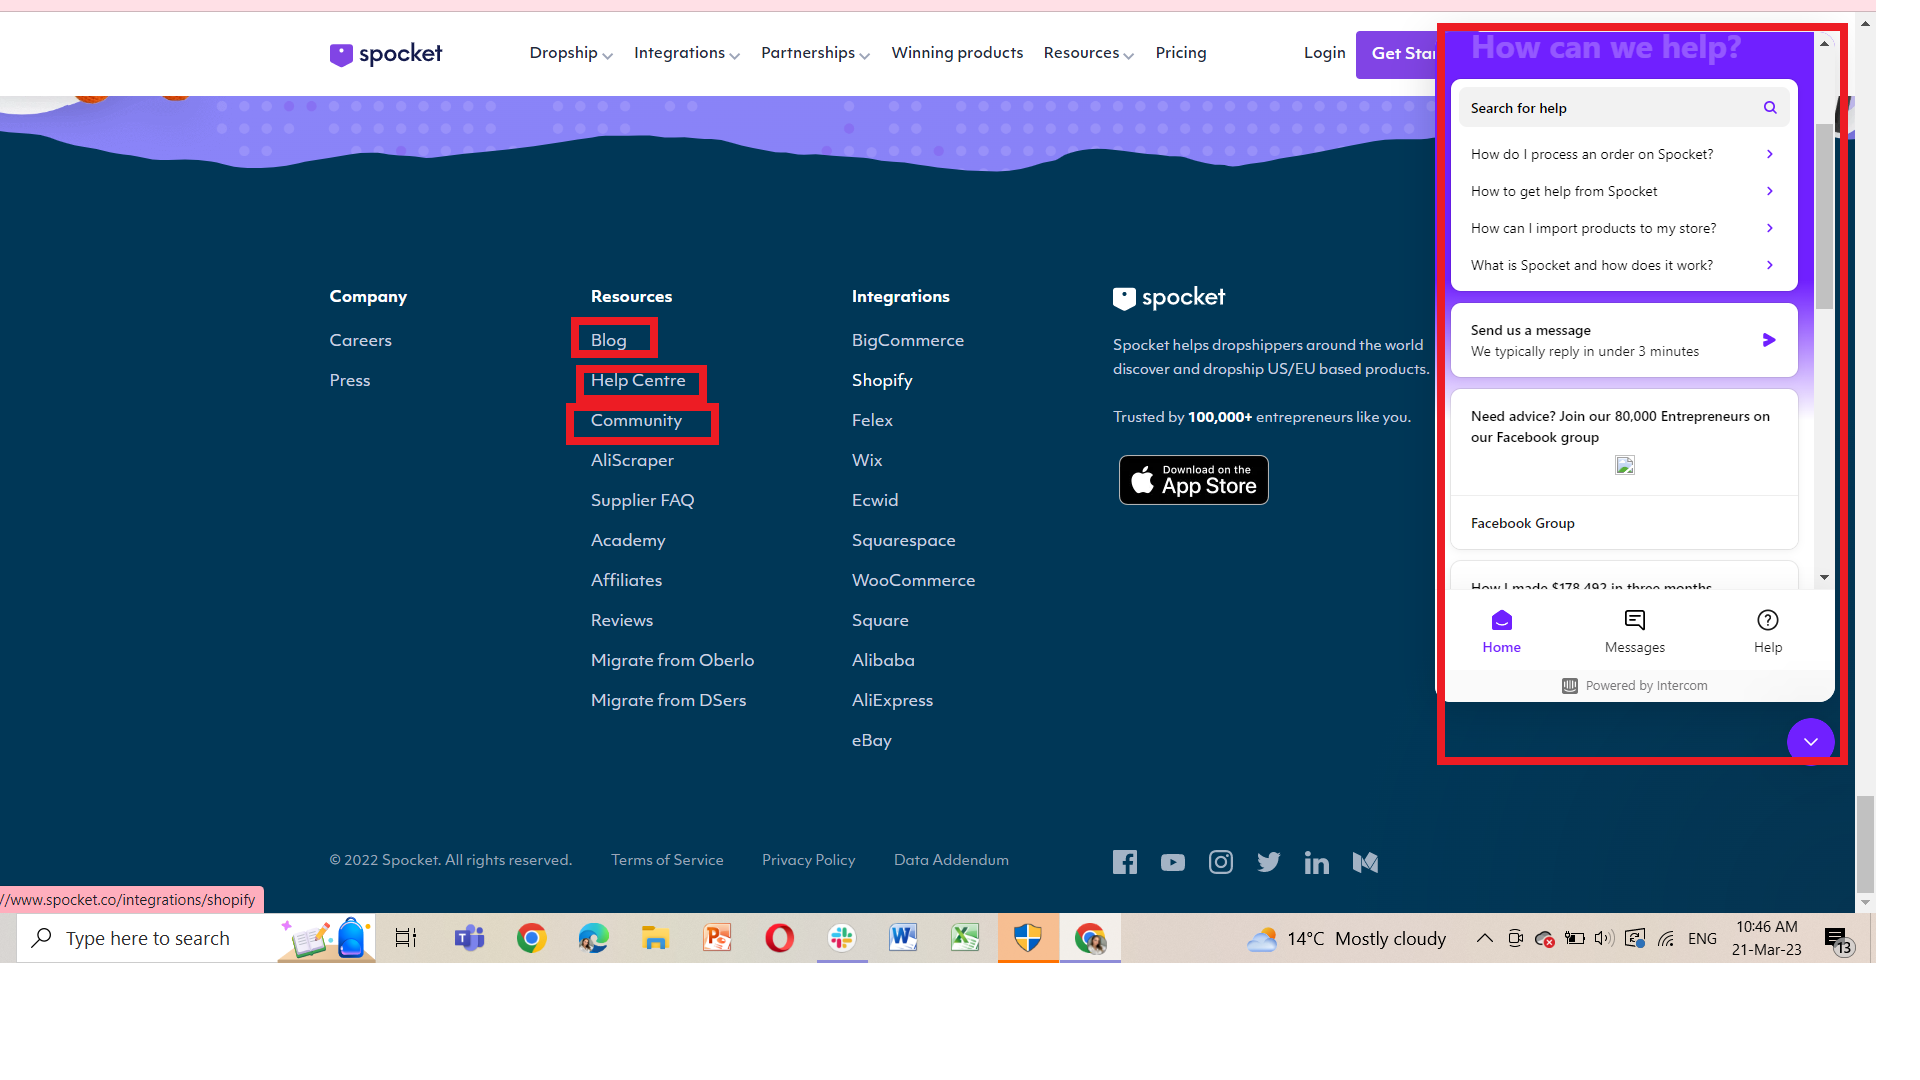Image resolution: width=1920 pixels, height=1080 pixels.
Task: Open the Shopify integration link
Action: tap(882, 380)
